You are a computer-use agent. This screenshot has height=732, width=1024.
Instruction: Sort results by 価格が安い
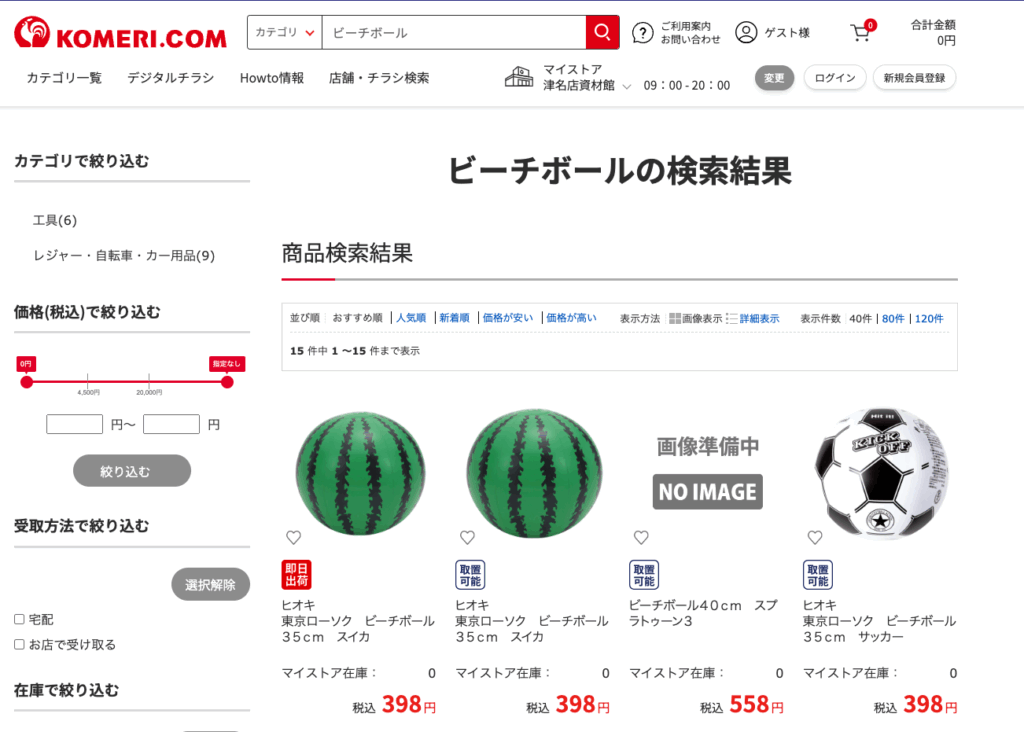(x=507, y=318)
